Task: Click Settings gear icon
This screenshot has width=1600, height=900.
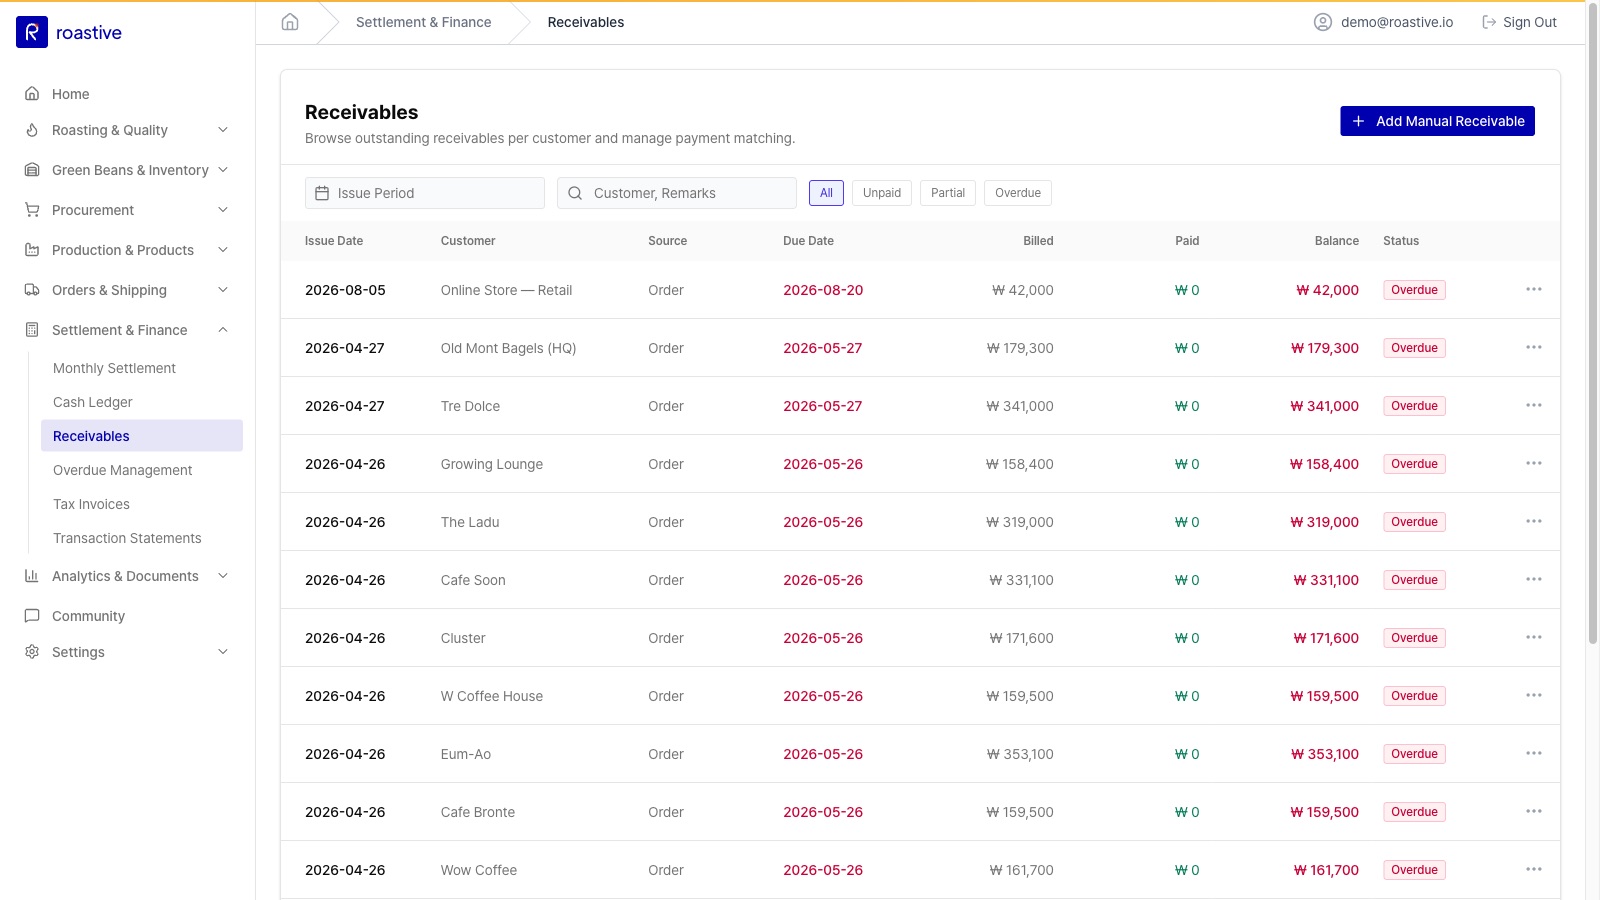Action: click(x=32, y=652)
